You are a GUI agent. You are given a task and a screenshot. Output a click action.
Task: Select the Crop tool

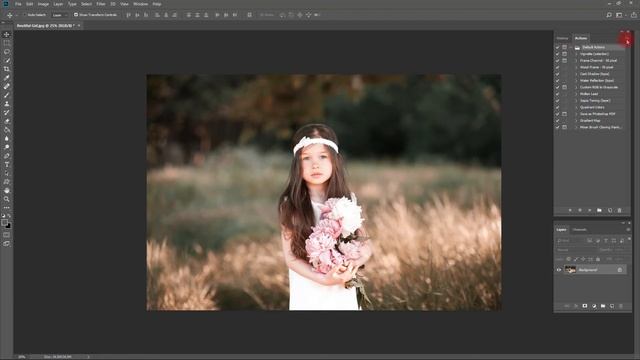click(x=7, y=69)
